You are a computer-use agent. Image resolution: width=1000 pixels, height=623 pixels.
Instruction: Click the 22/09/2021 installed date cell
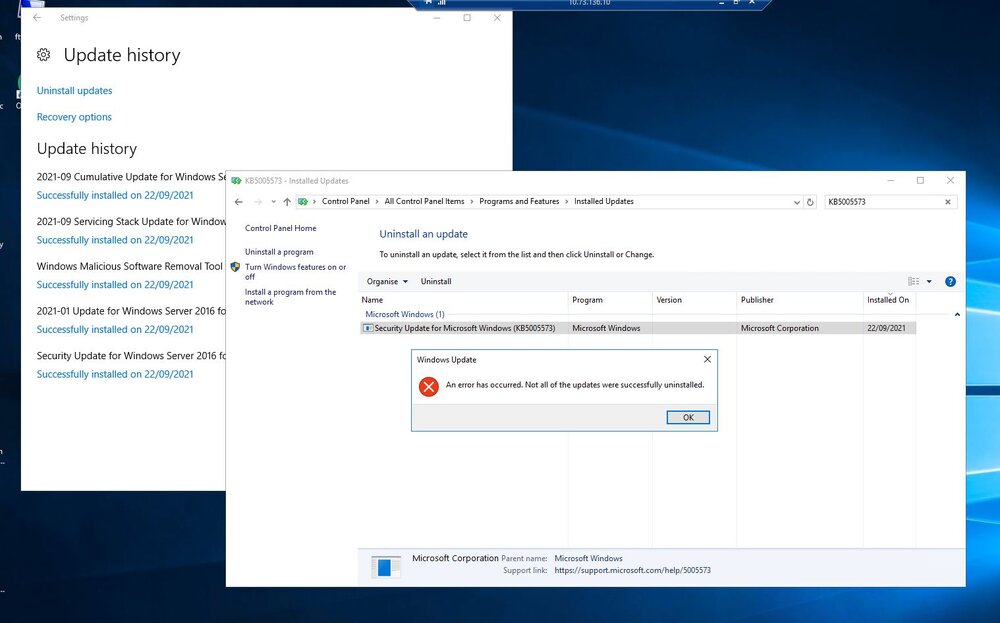886,328
